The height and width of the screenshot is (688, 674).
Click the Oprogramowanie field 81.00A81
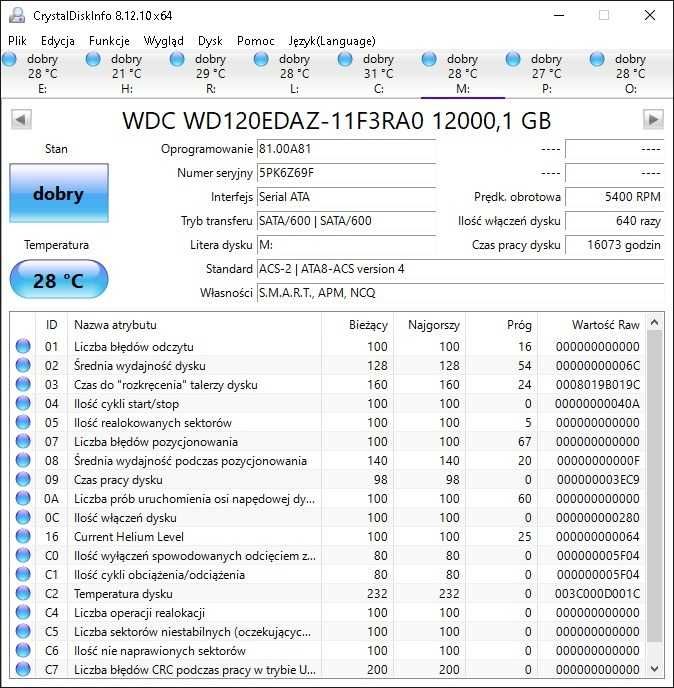[346, 149]
